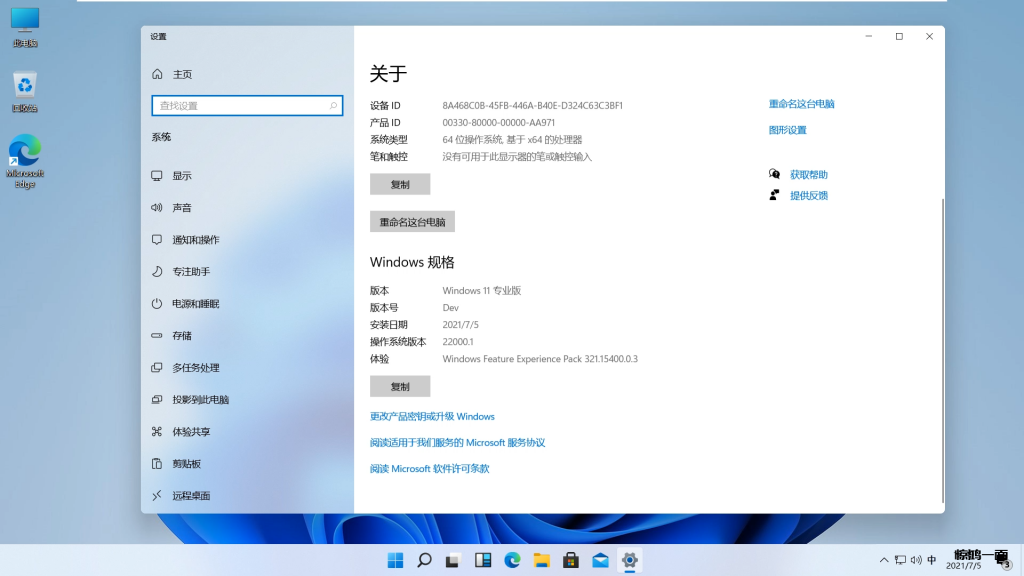Go to 远程桌面 remote desktop page
This screenshot has width=1024, height=576.
click(191, 496)
